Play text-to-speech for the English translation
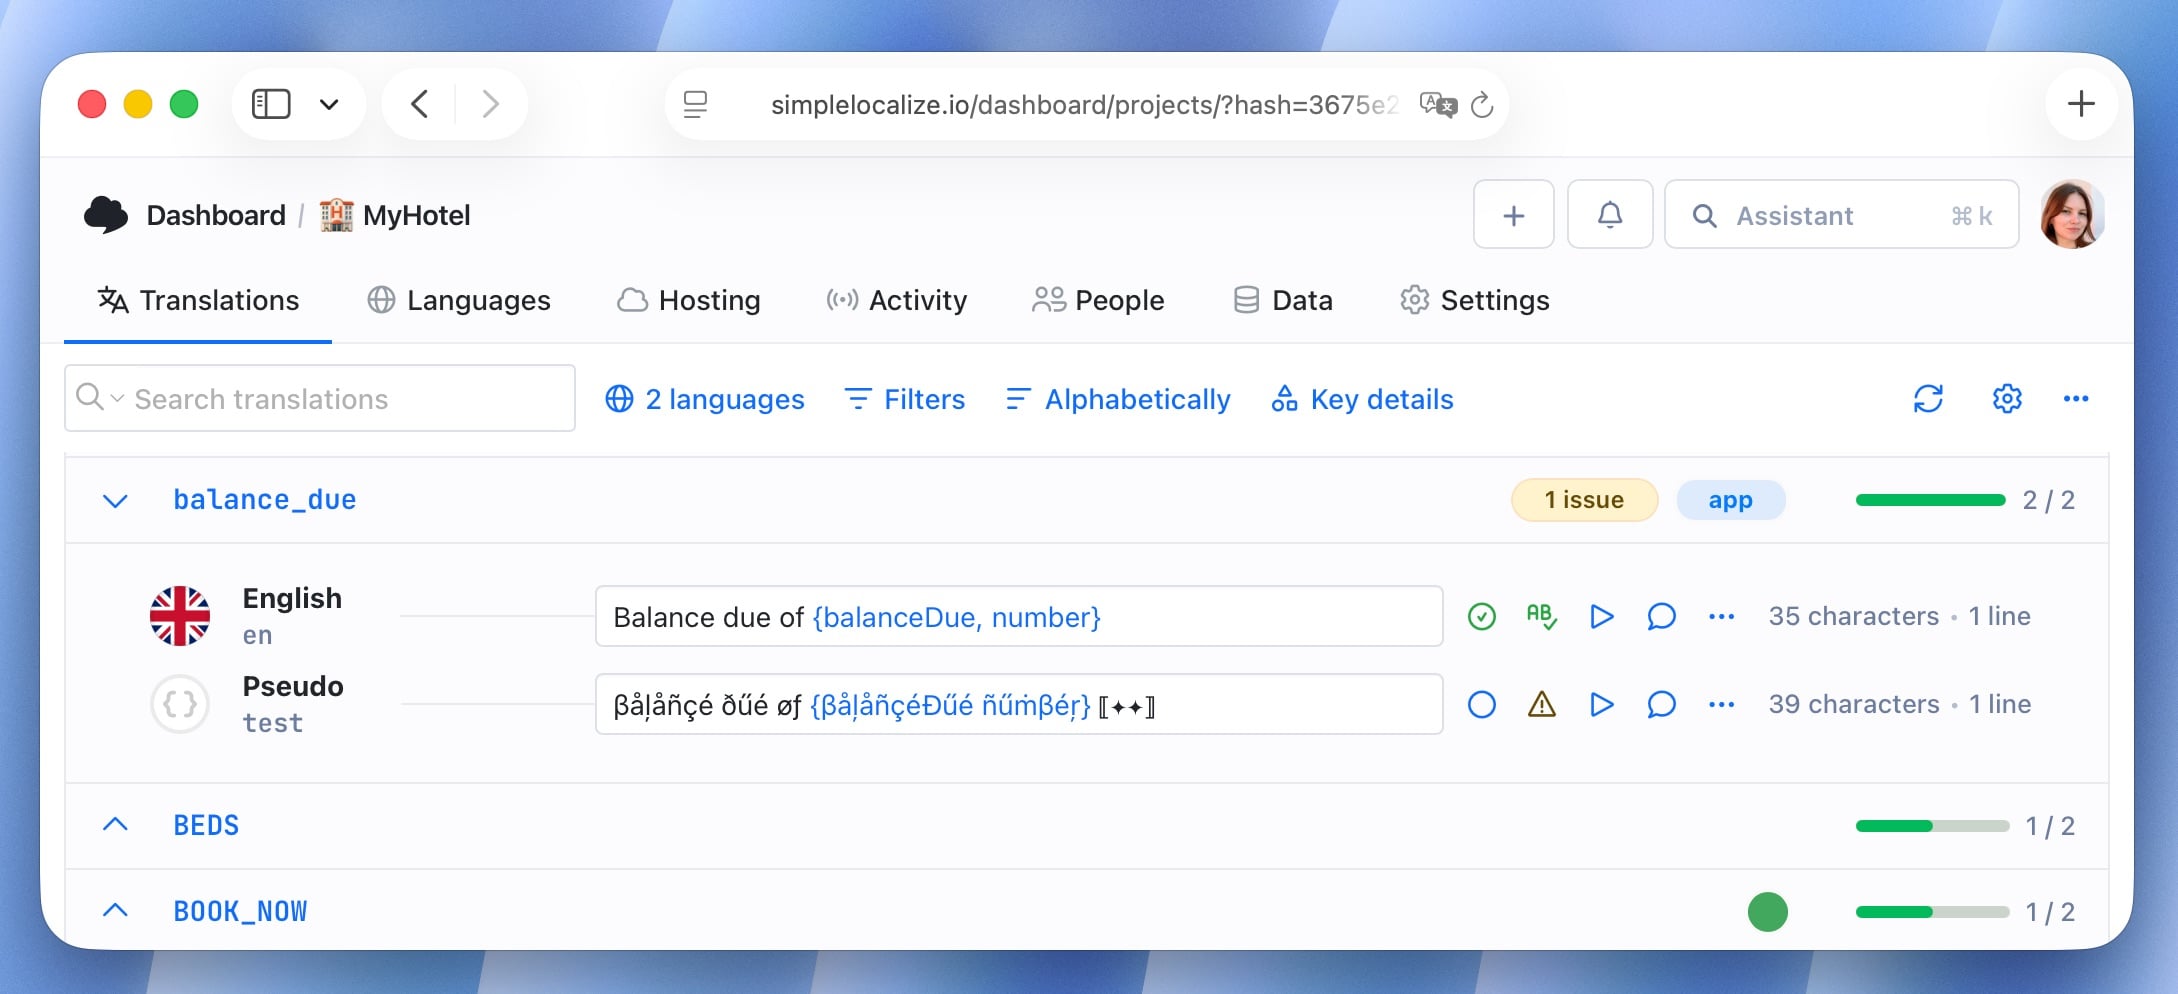2178x994 pixels. (x=1601, y=617)
